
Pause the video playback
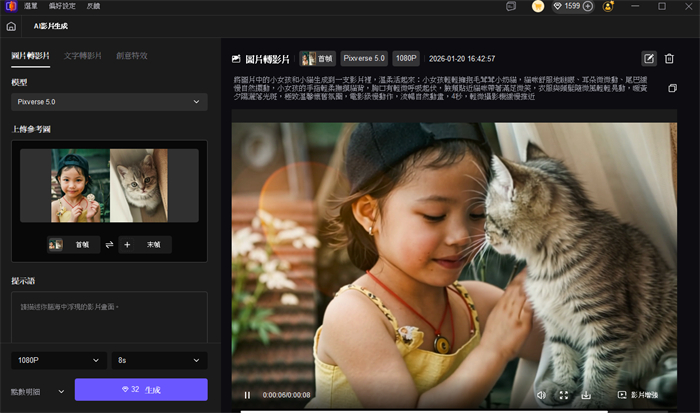coord(247,395)
